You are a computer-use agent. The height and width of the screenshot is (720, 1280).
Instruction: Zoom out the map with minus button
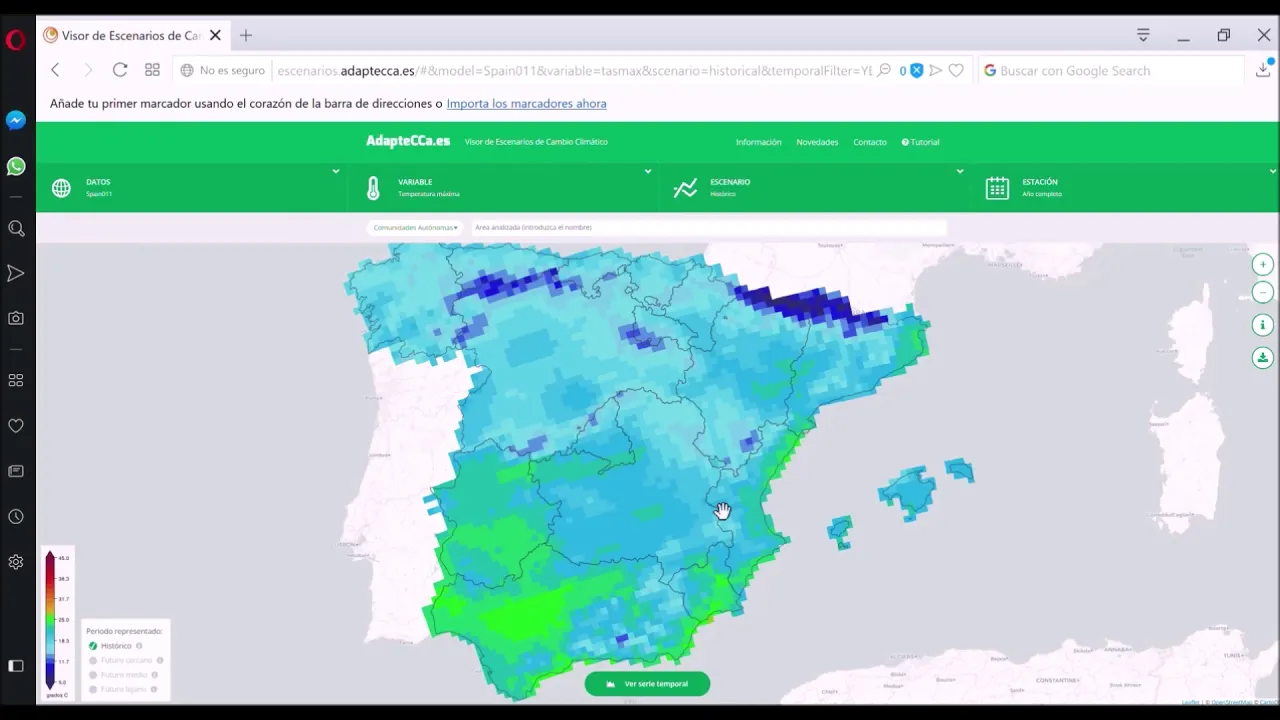pos(1262,292)
